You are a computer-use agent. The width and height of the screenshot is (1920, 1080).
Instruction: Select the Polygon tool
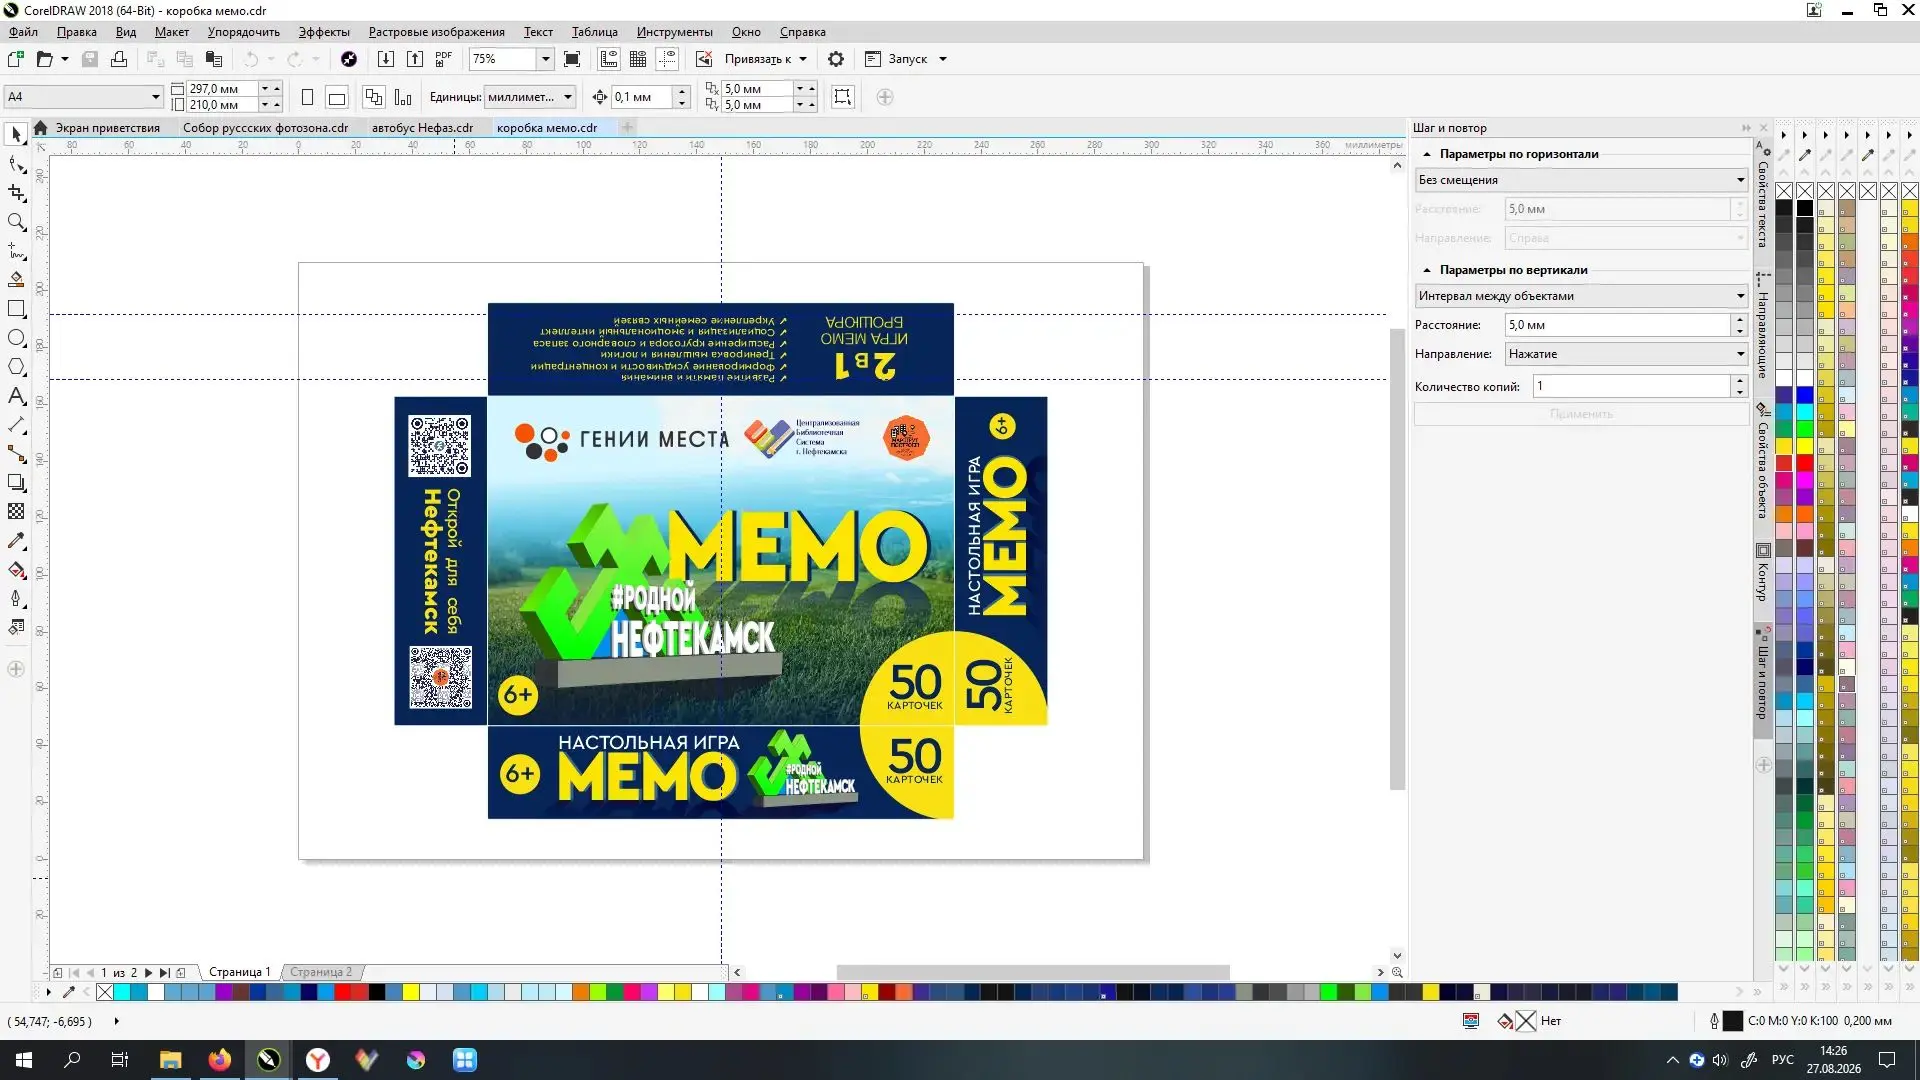click(16, 367)
